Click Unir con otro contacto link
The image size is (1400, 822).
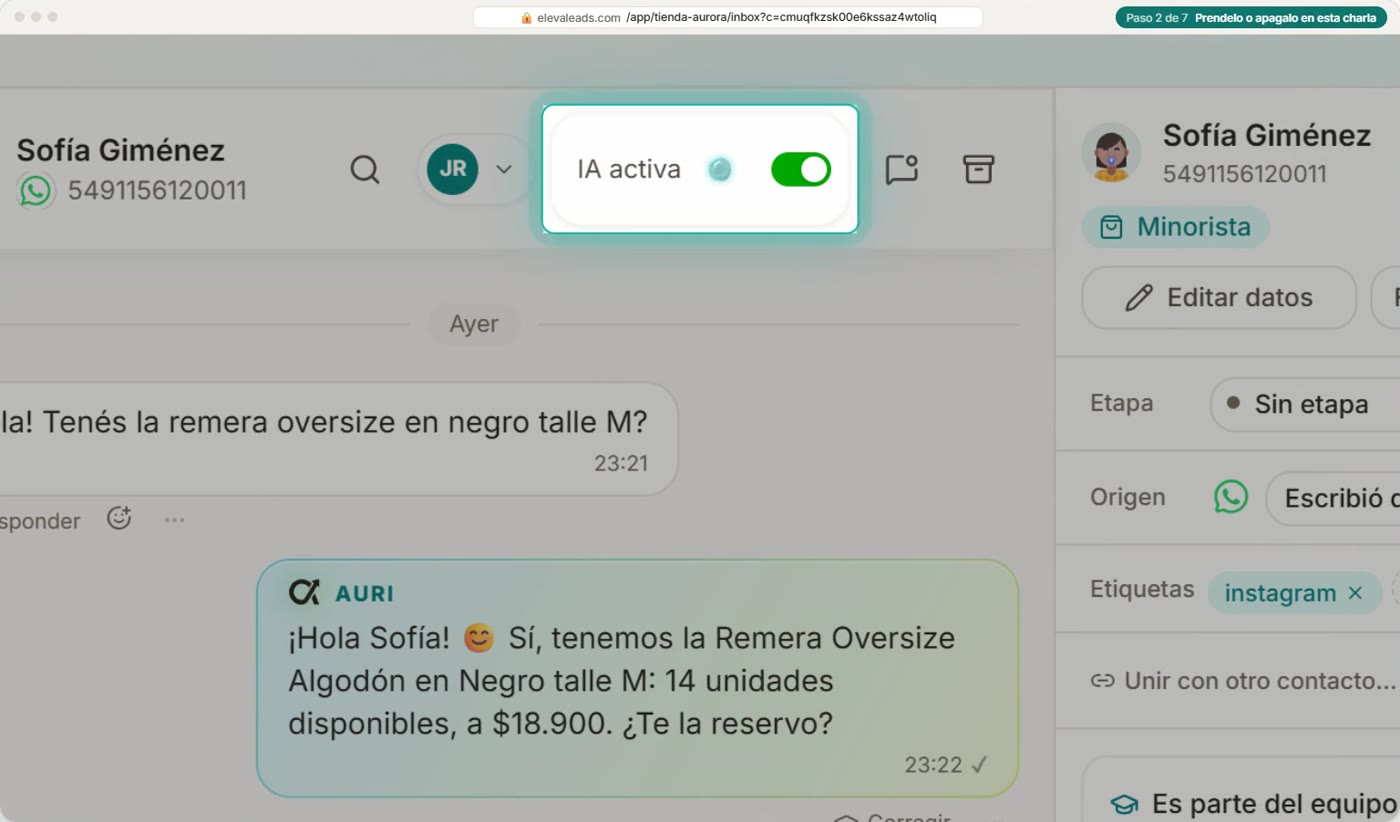(1243, 681)
